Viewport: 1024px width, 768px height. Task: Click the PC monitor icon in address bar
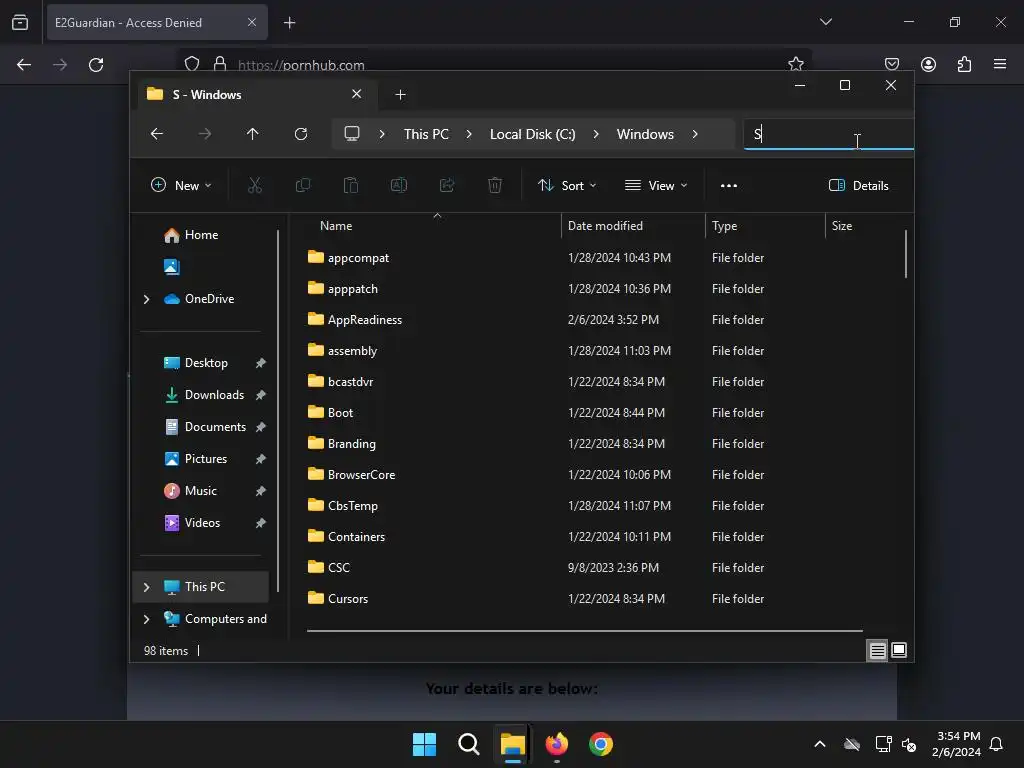tap(352, 134)
